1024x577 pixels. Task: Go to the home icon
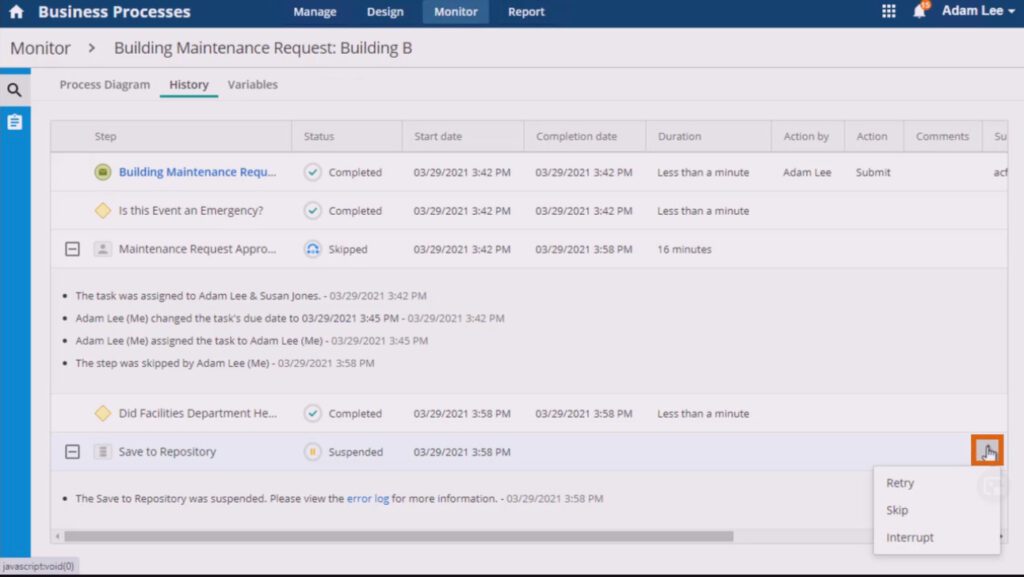click(x=16, y=12)
